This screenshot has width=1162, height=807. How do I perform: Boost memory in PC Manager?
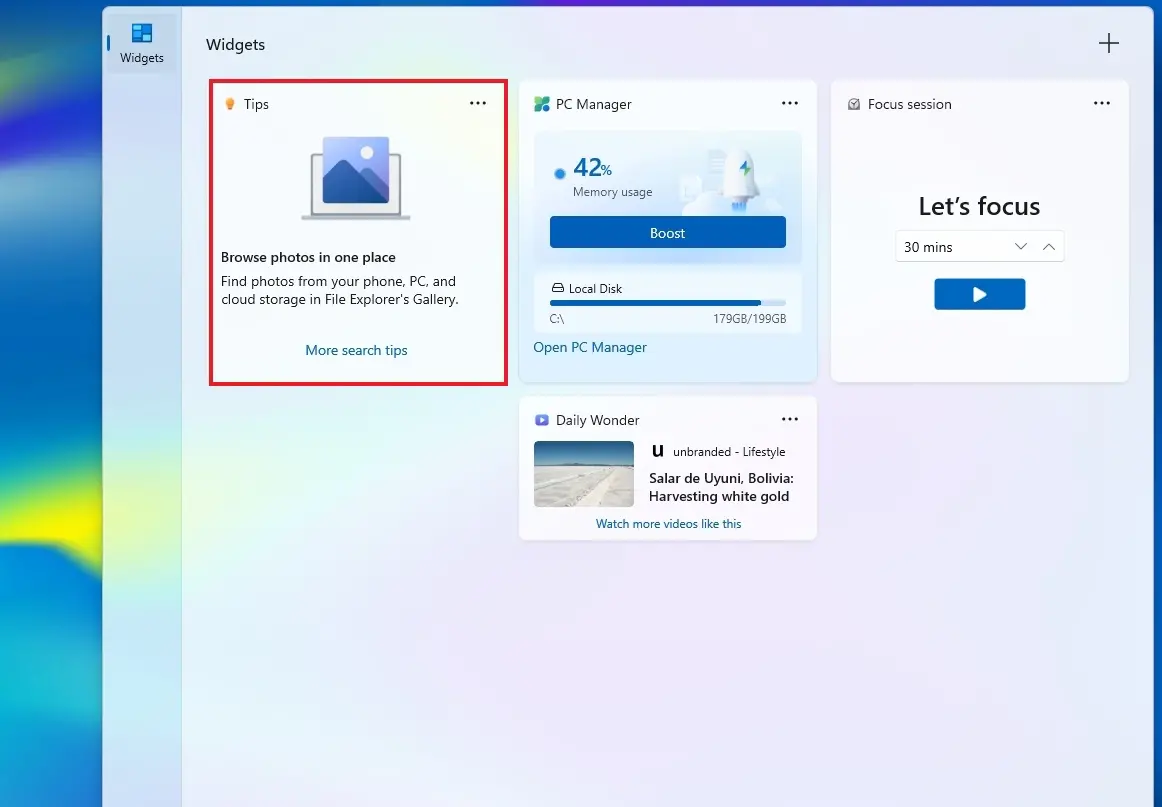(668, 233)
